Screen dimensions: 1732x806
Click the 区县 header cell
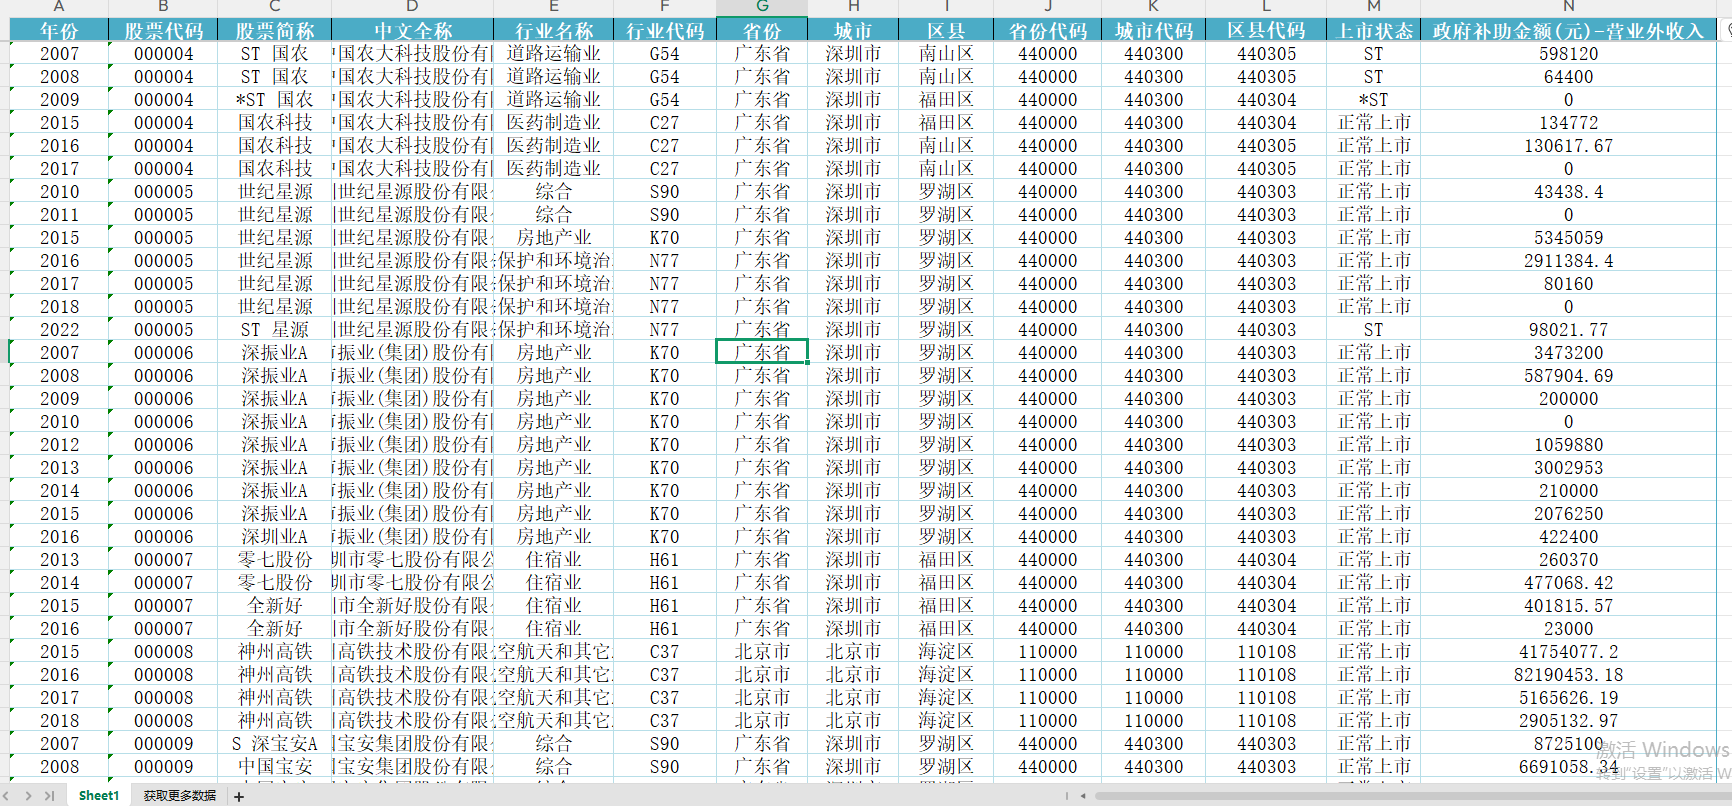(x=946, y=31)
